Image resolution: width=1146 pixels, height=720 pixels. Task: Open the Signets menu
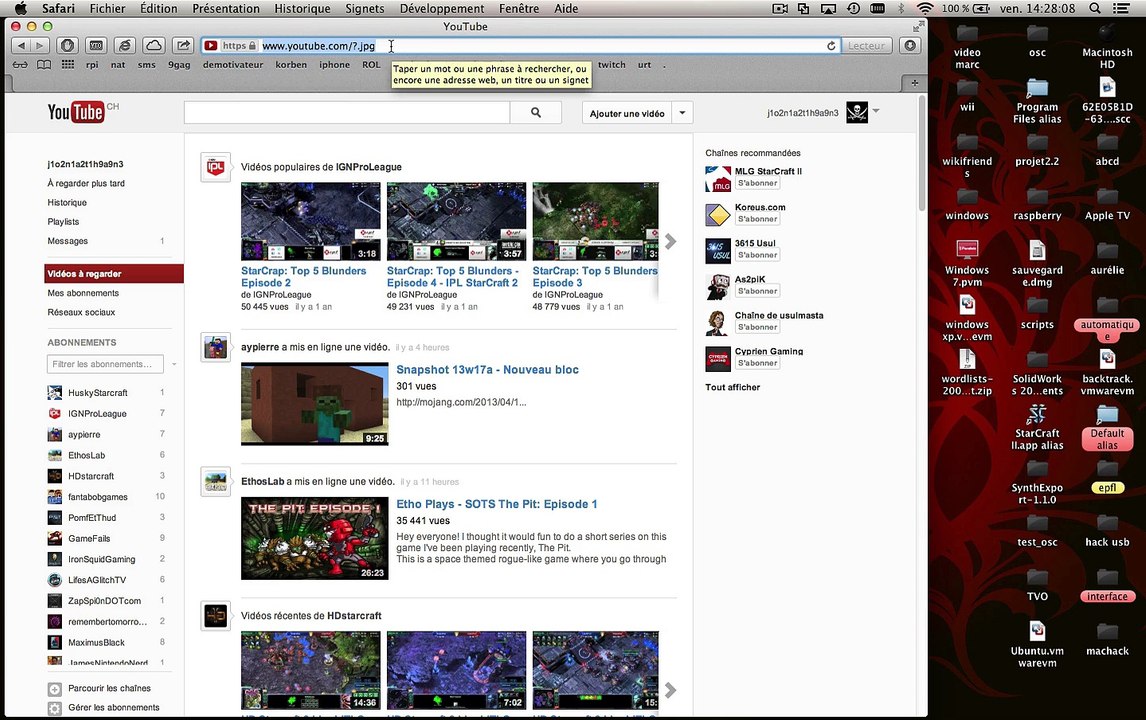[365, 8]
